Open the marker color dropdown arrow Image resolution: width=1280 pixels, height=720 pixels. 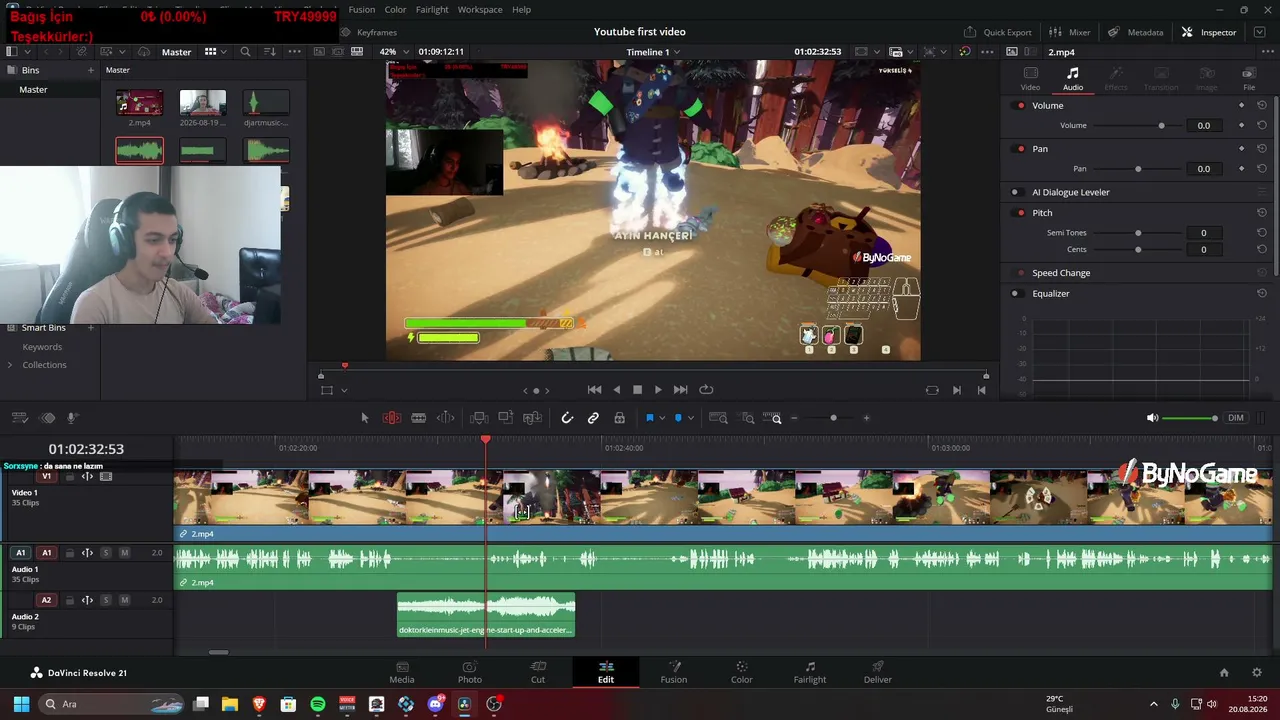690,418
